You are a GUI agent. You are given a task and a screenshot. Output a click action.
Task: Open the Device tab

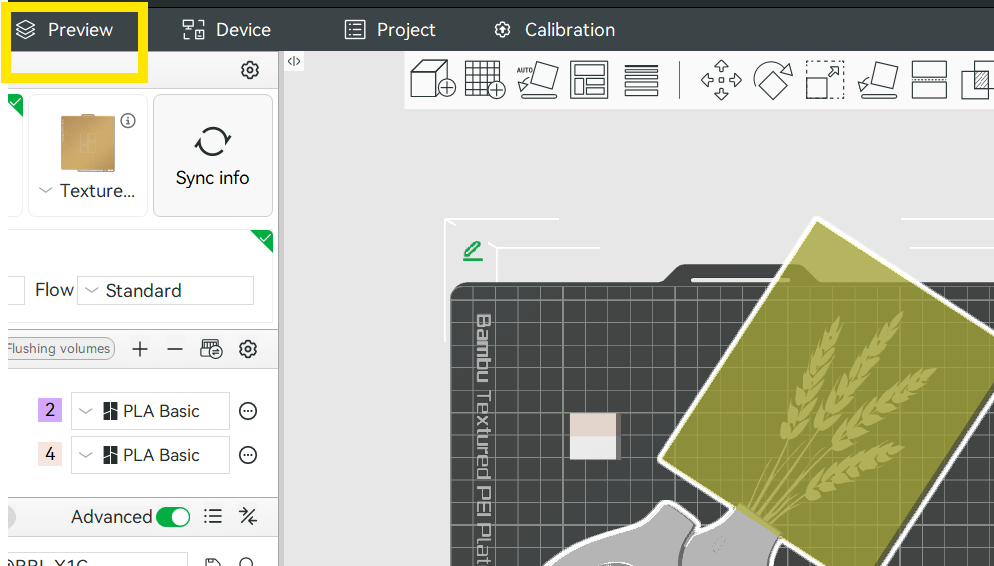click(226, 30)
